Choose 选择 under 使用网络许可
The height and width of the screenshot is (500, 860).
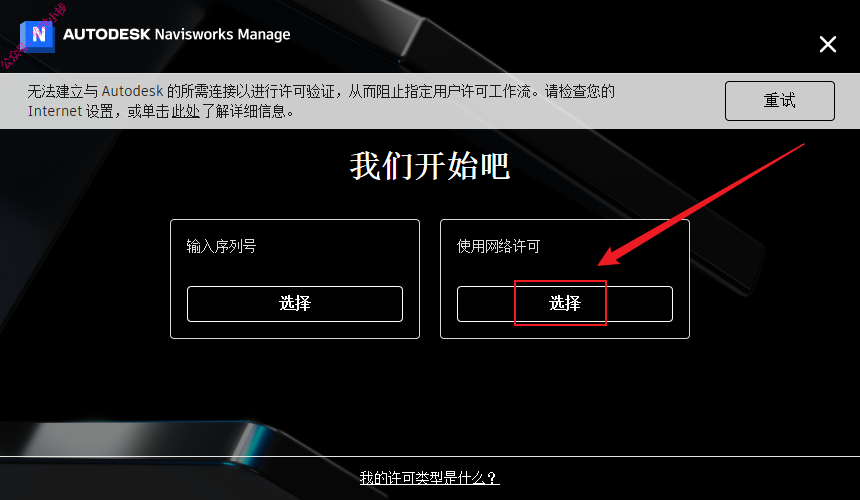click(564, 304)
